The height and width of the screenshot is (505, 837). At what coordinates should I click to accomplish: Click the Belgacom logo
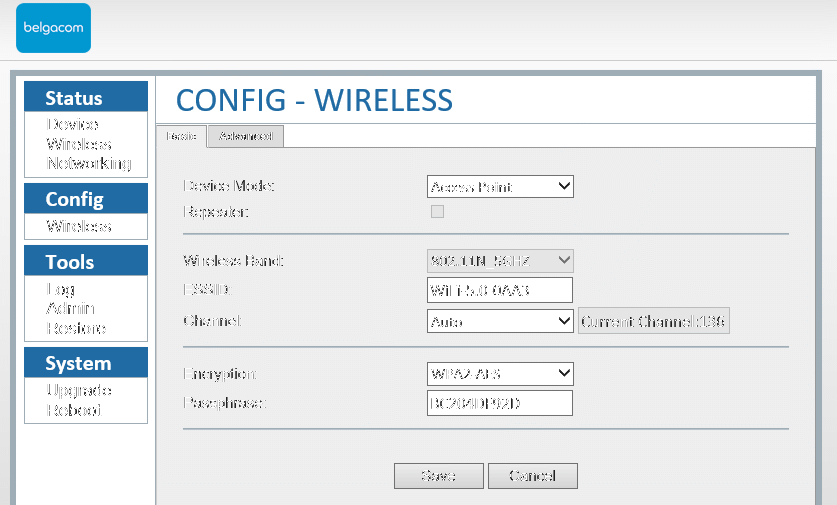(53, 26)
